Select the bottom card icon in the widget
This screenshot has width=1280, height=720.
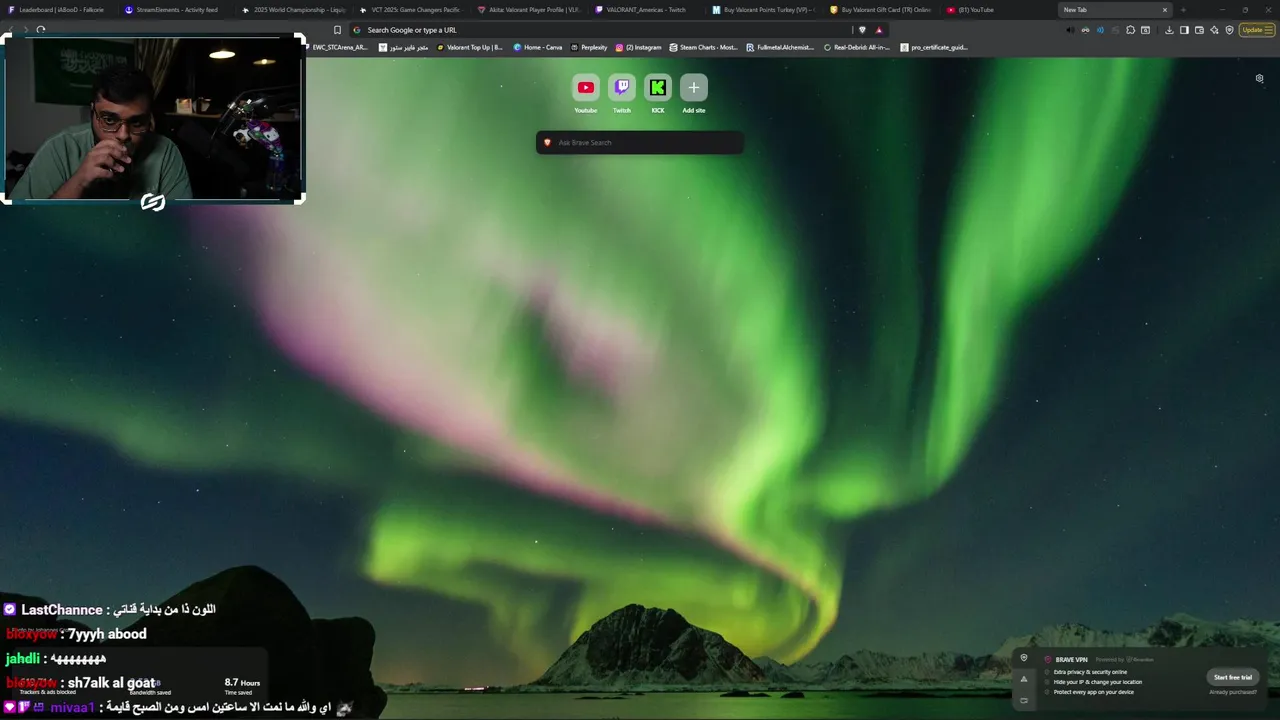point(1024,700)
